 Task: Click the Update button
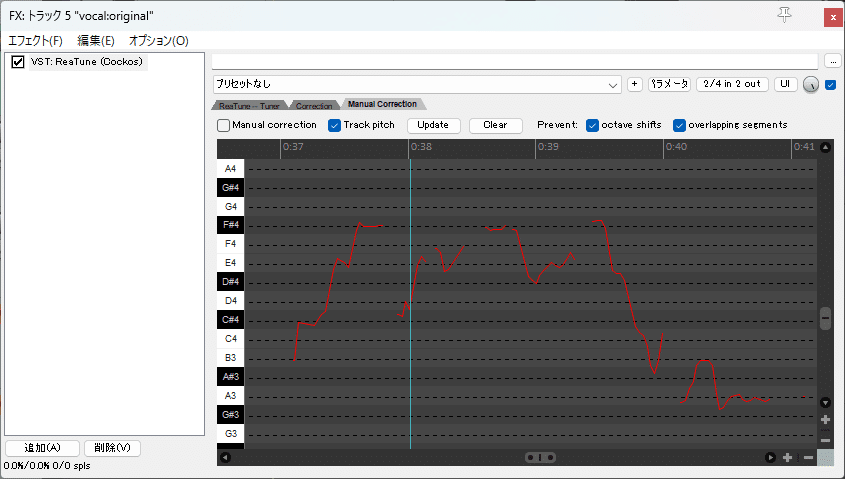[x=433, y=125]
